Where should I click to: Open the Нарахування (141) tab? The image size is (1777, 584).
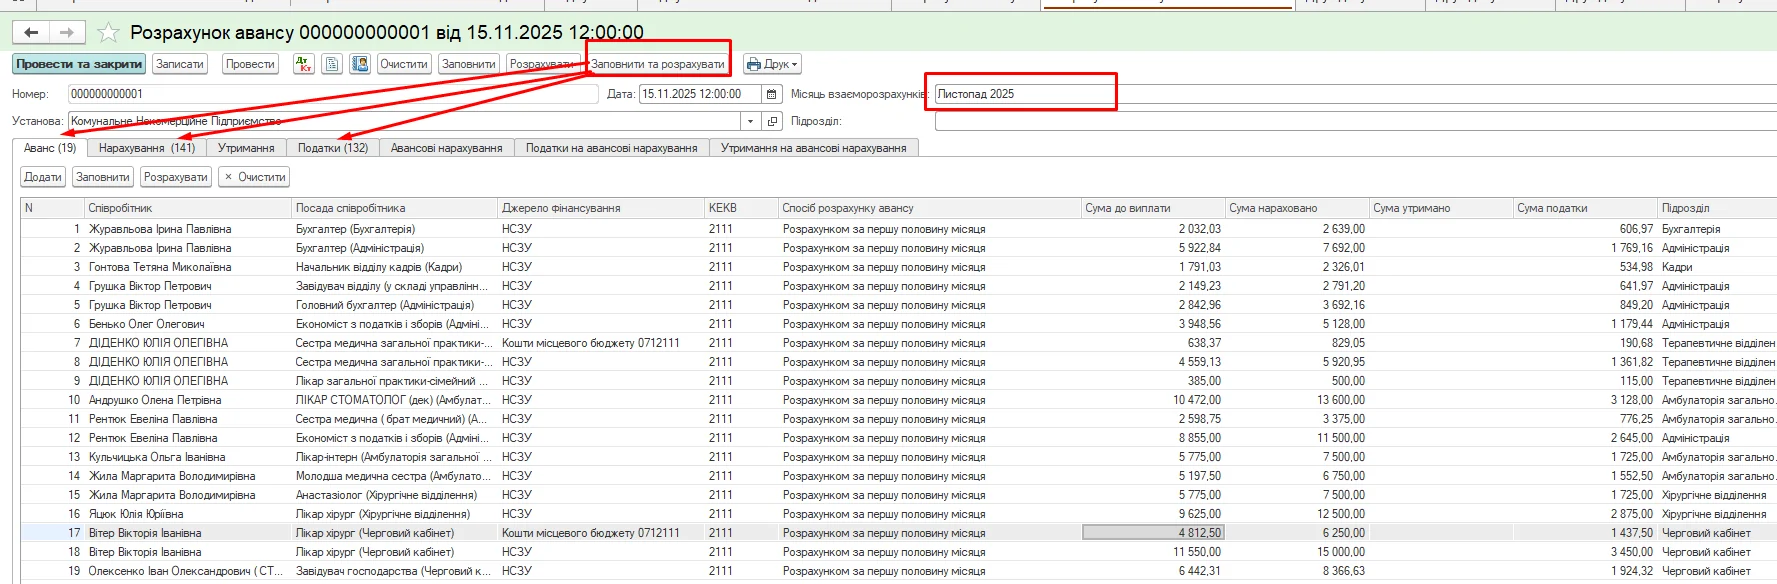pos(147,148)
